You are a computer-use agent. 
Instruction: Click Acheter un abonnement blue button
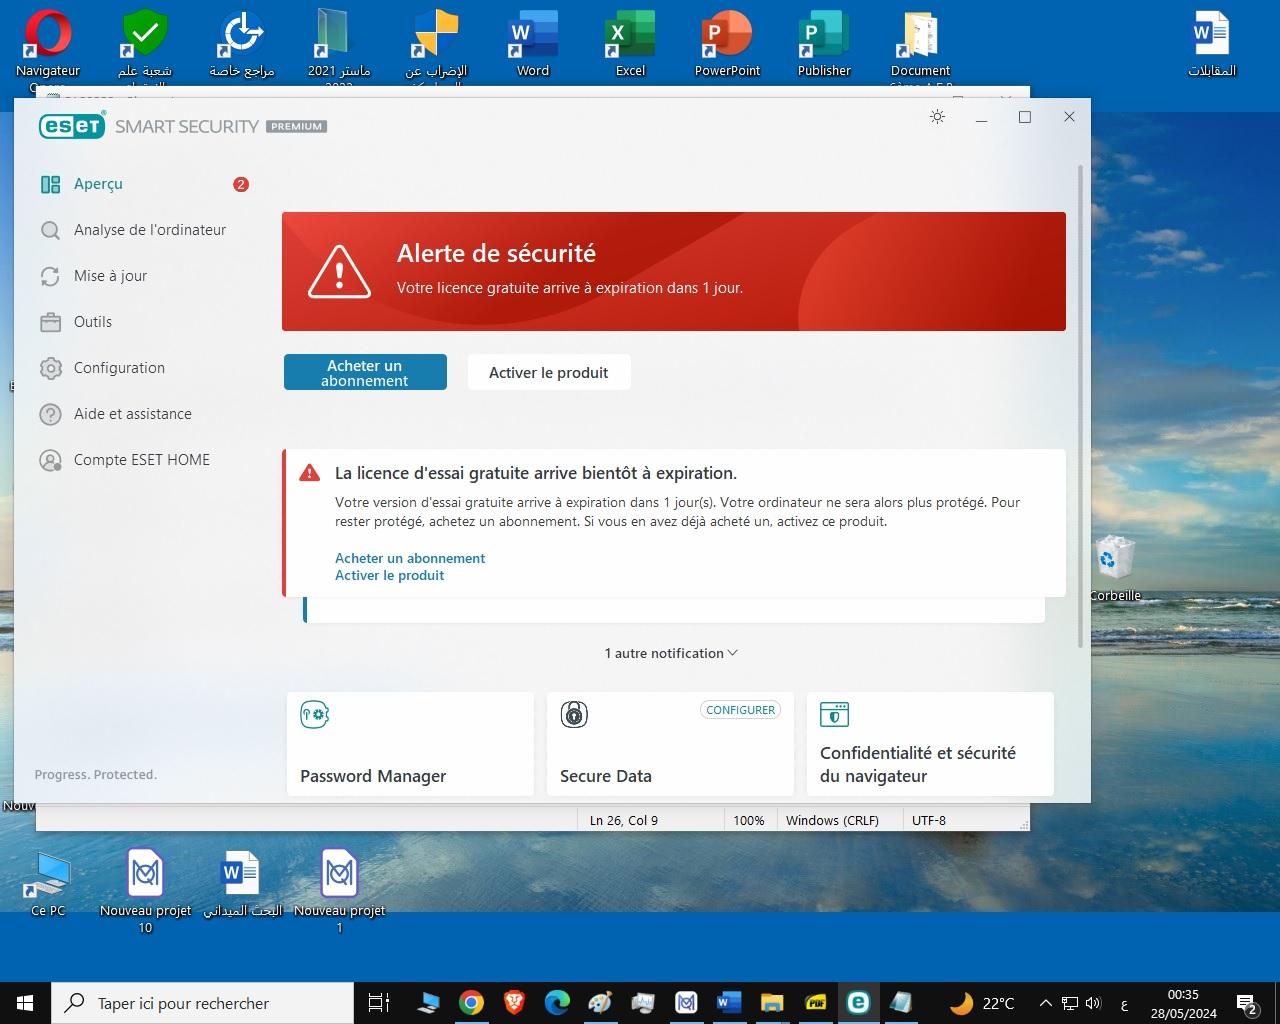[365, 372]
